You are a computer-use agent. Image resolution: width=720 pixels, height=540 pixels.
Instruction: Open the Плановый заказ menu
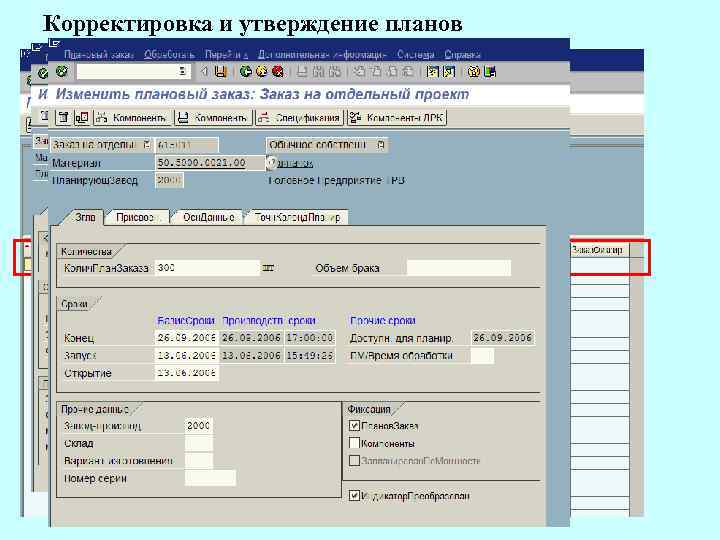click(99, 55)
